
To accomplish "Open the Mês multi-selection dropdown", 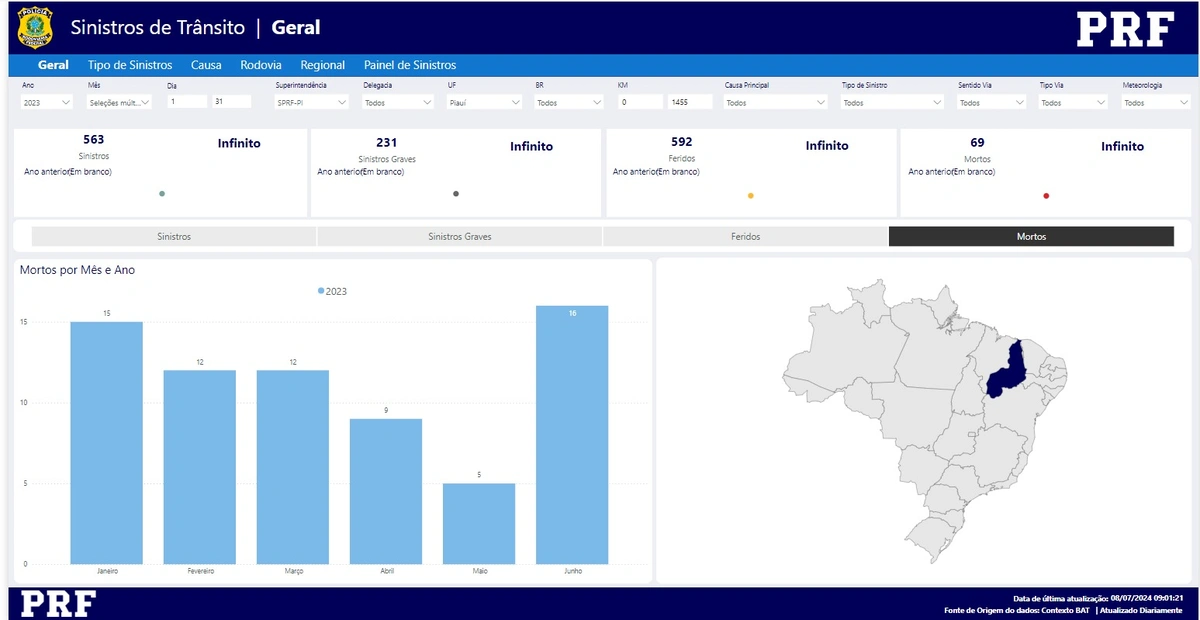I will pyautogui.click(x=119, y=102).
